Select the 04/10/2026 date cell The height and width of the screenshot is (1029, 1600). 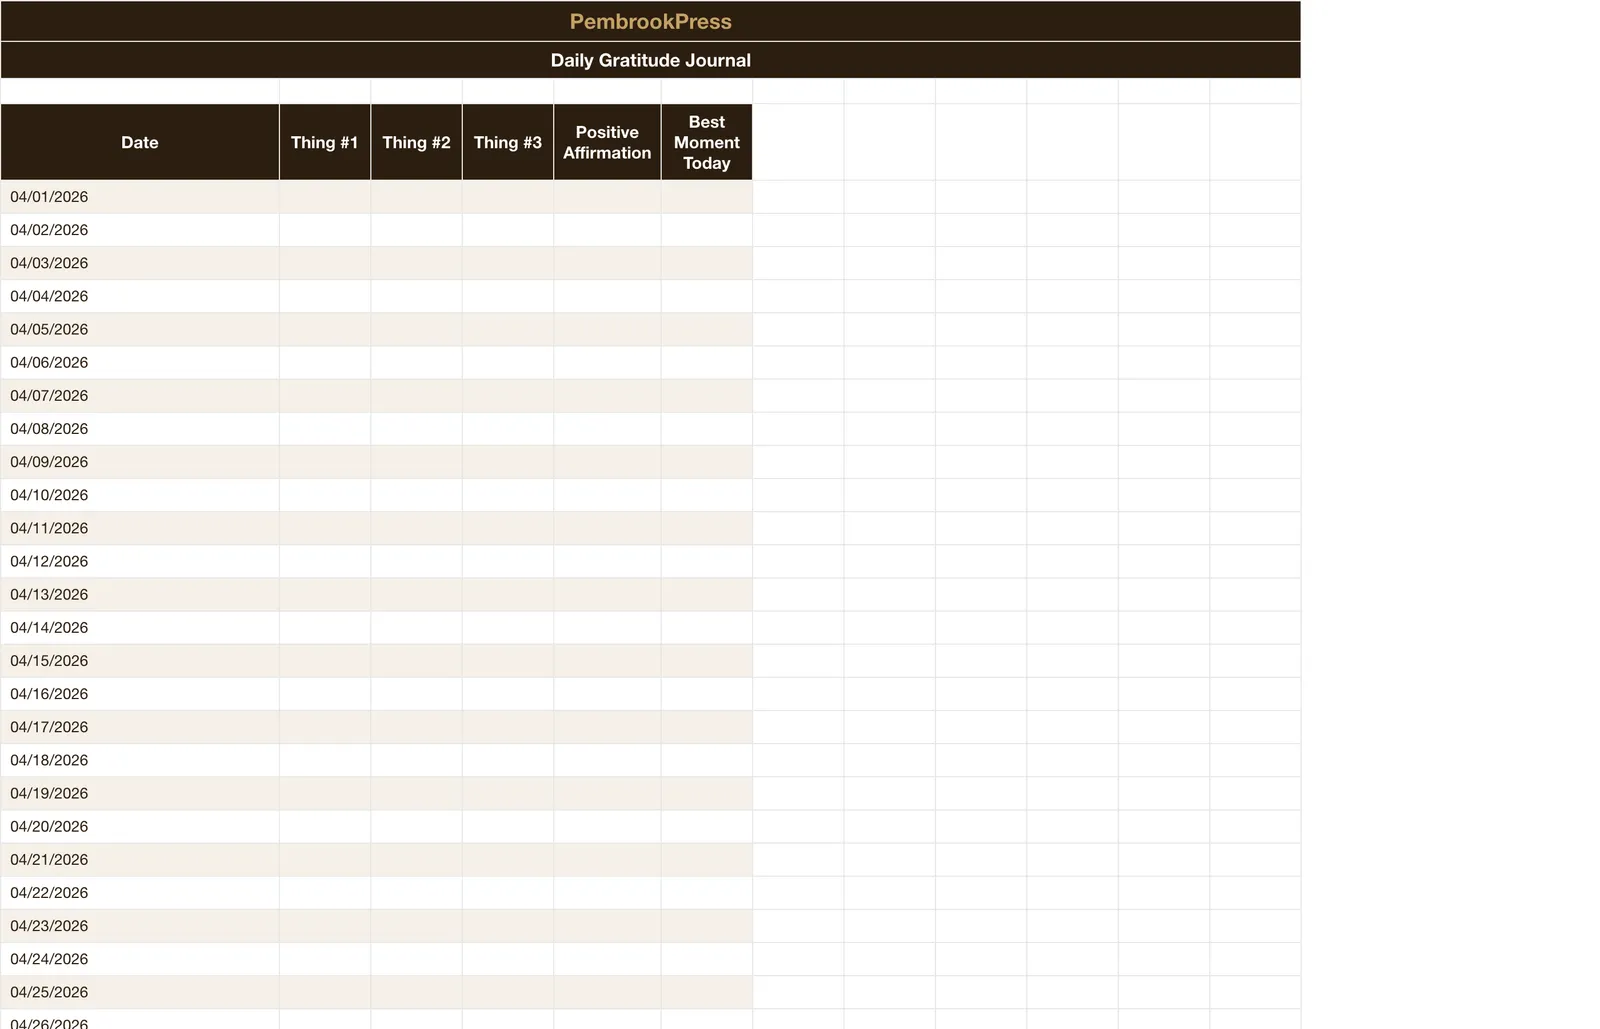[140, 495]
